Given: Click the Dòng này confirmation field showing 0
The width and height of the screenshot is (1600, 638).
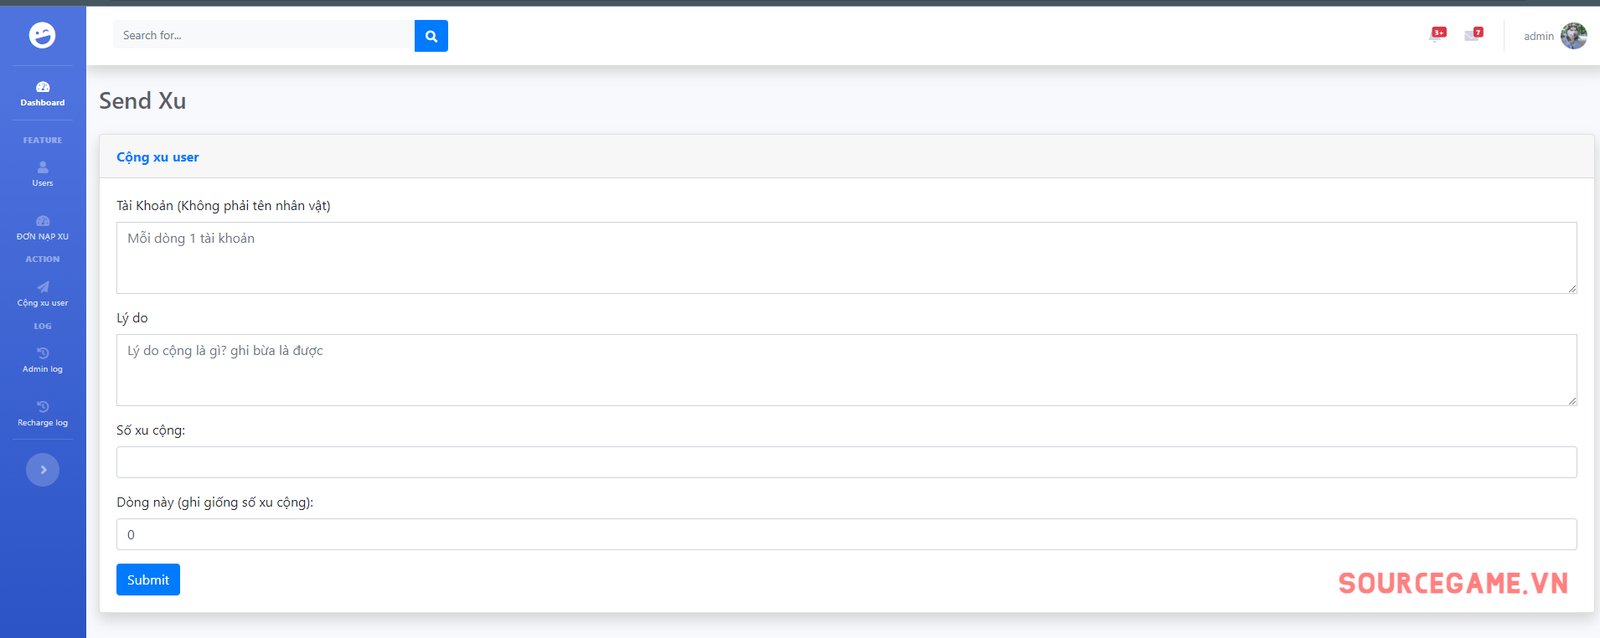Looking at the screenshot, I should [846, 534].
